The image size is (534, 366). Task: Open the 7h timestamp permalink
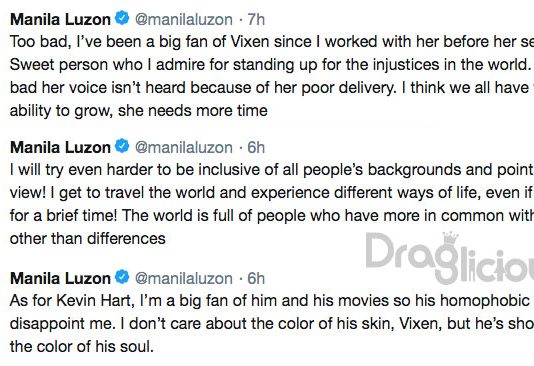[256, 19]
